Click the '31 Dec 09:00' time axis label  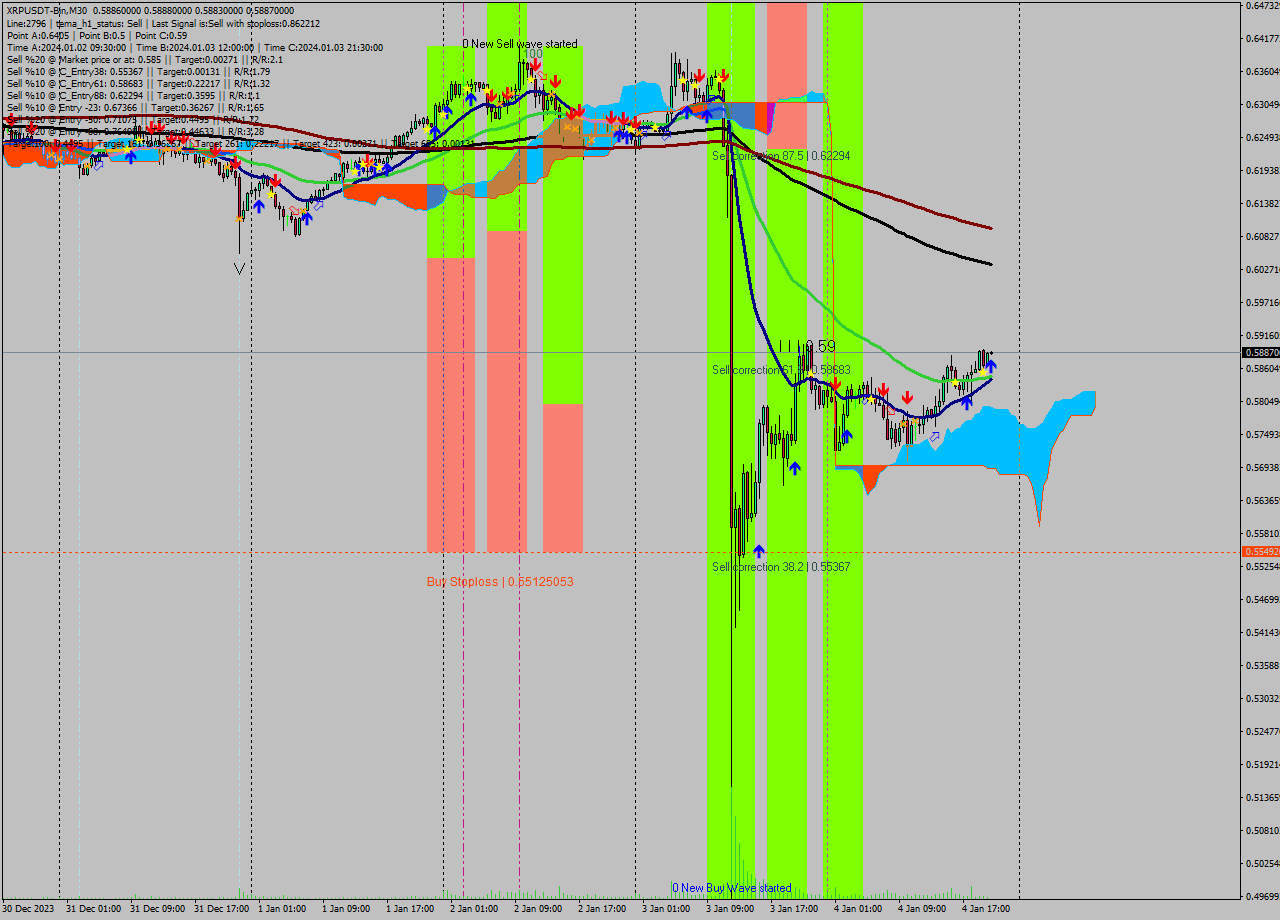coord(157,909)
